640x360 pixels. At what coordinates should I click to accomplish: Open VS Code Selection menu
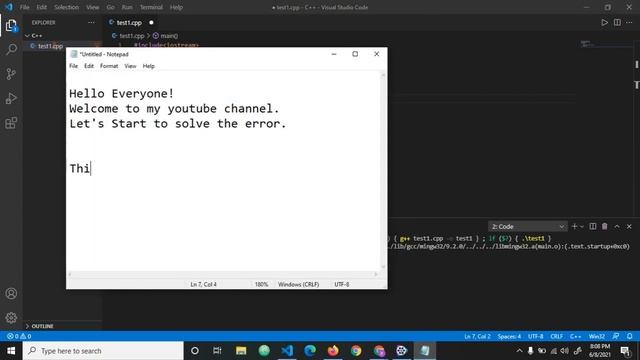[66, 7]
